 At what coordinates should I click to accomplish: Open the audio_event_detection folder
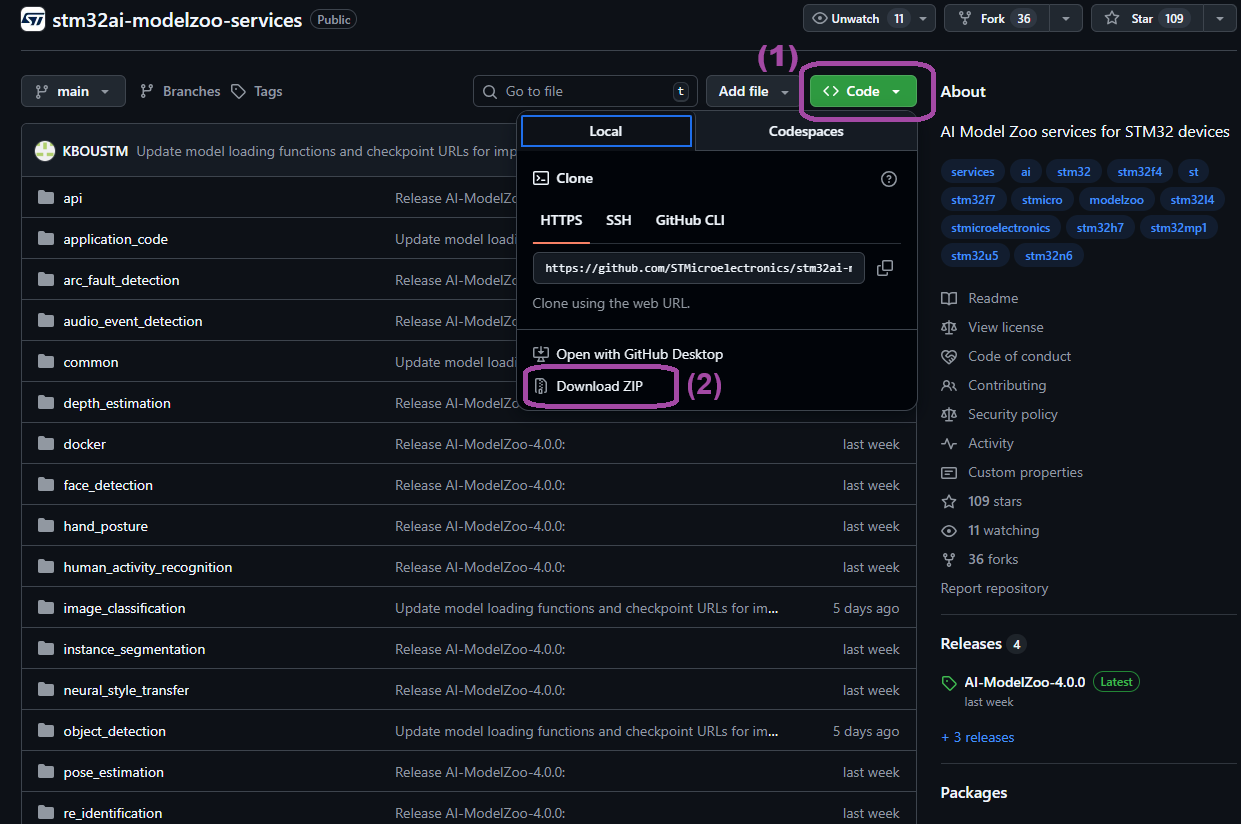133,321
